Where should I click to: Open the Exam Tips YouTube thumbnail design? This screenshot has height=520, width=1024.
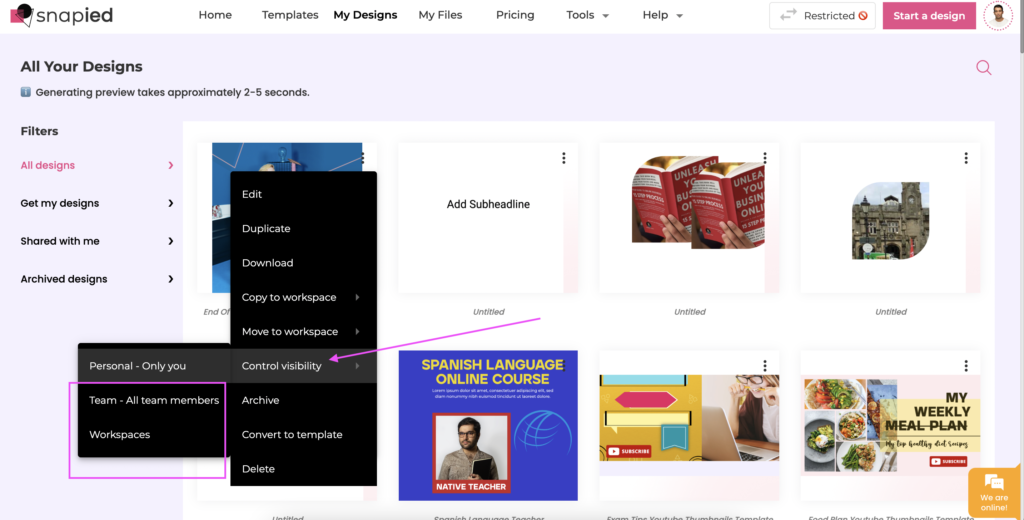pos(689,425)
